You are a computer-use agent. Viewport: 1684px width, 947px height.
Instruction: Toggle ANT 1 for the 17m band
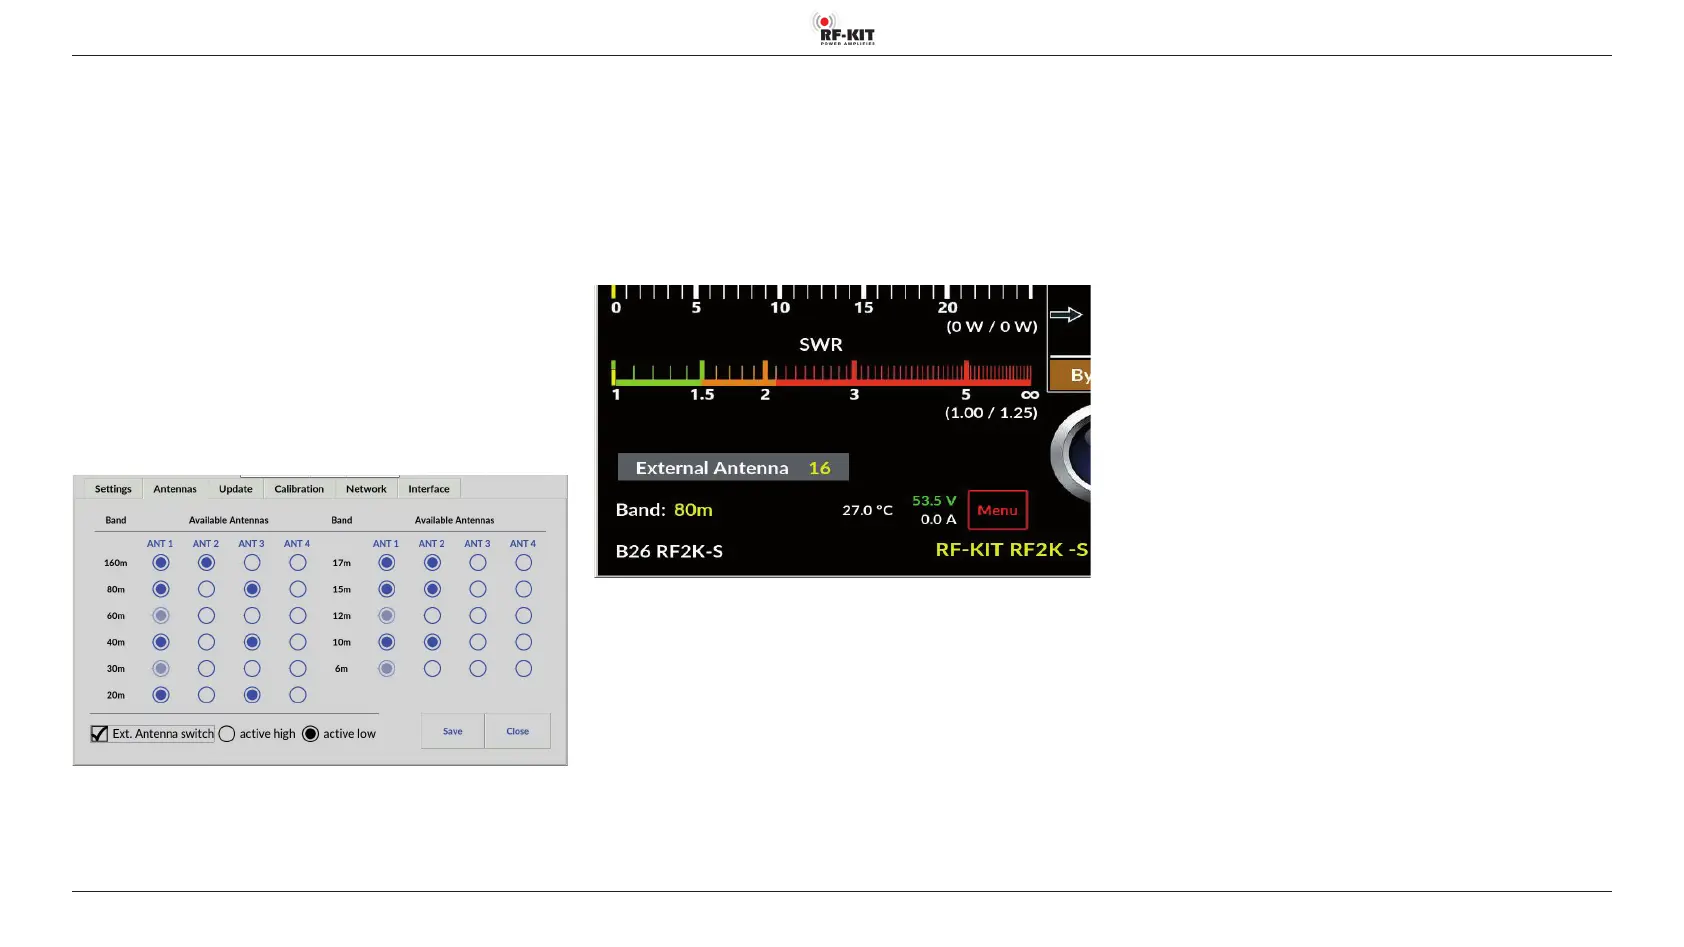(x=387, y=563)
